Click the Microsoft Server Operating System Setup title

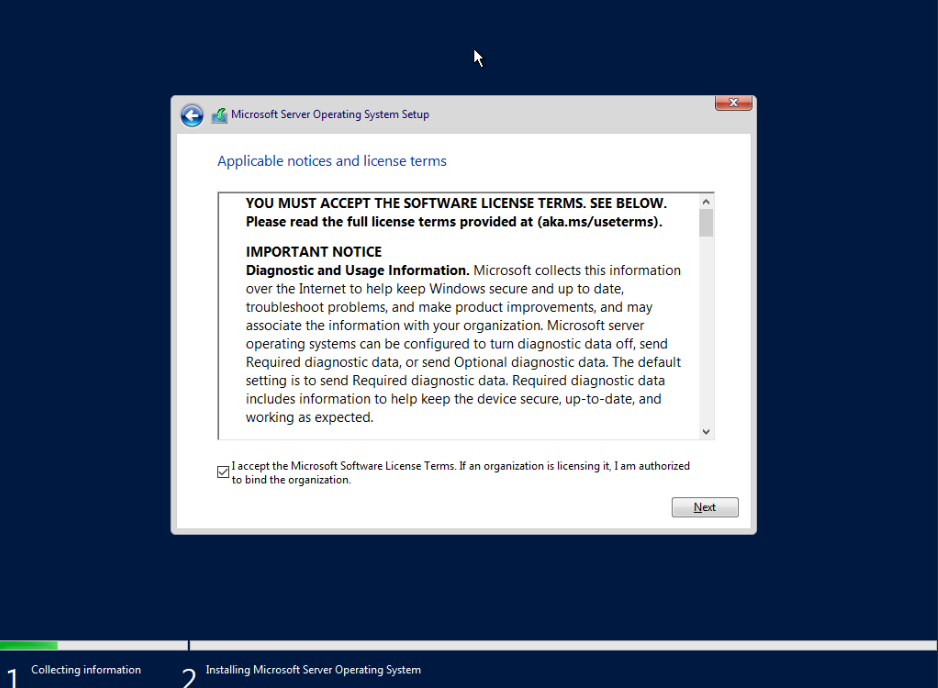[x=330, y=114]
